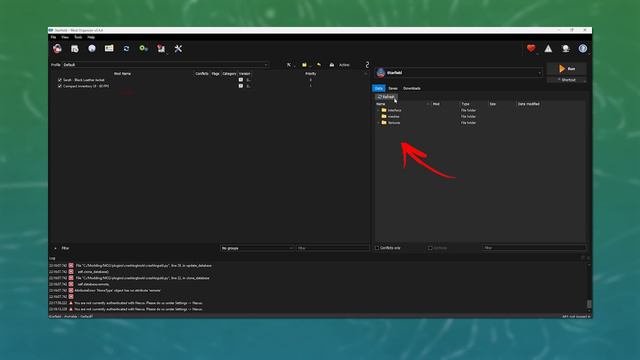Select the meshes row name
This screenshot has height=360, width=640.
click(393, 116)
